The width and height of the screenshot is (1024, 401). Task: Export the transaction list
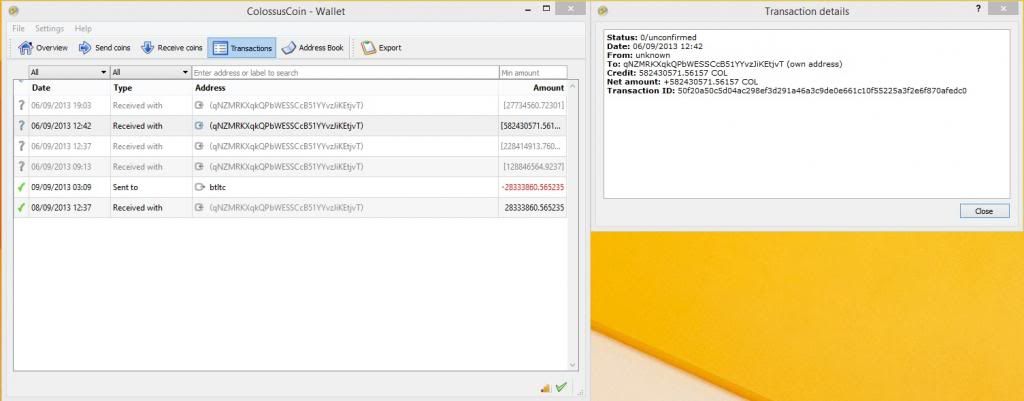(381, 48)
